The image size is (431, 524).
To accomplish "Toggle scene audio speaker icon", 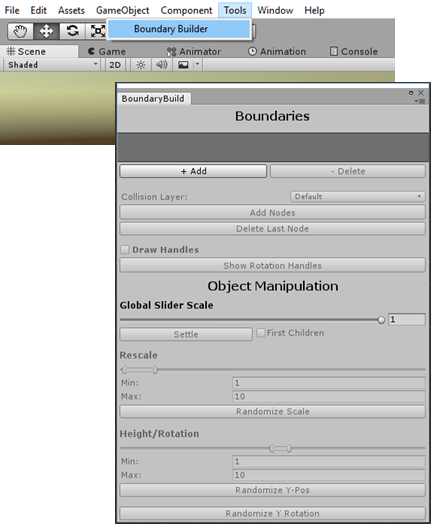I will tap(162, 65).
